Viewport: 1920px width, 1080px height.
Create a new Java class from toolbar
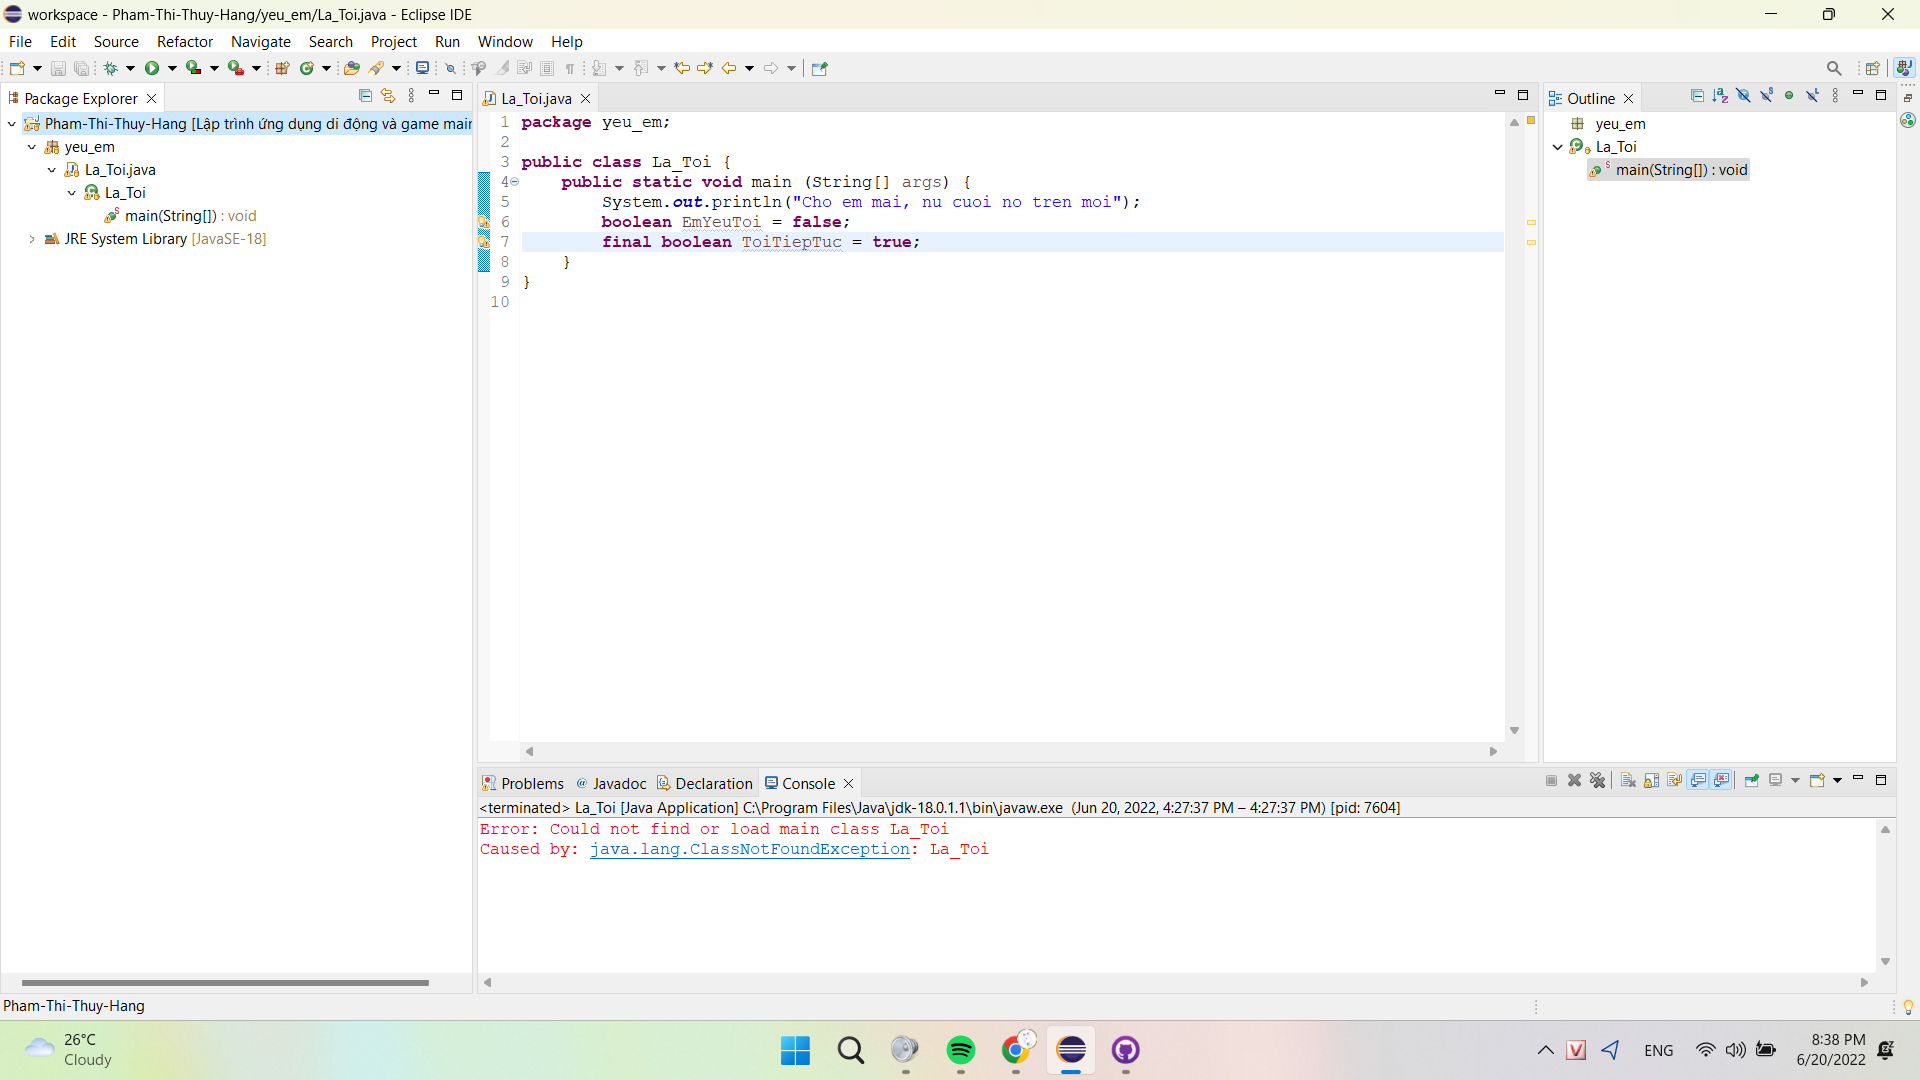coord(308,67)
